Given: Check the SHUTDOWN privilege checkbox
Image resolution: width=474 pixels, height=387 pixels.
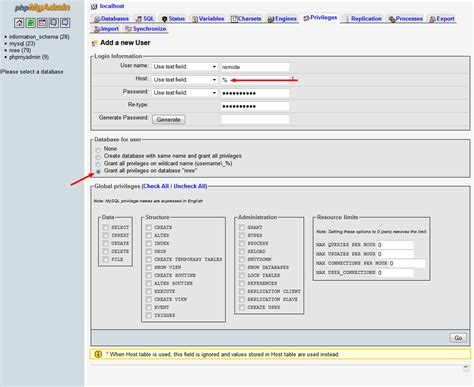Looking at the screenshot, I should pos(242,259).
